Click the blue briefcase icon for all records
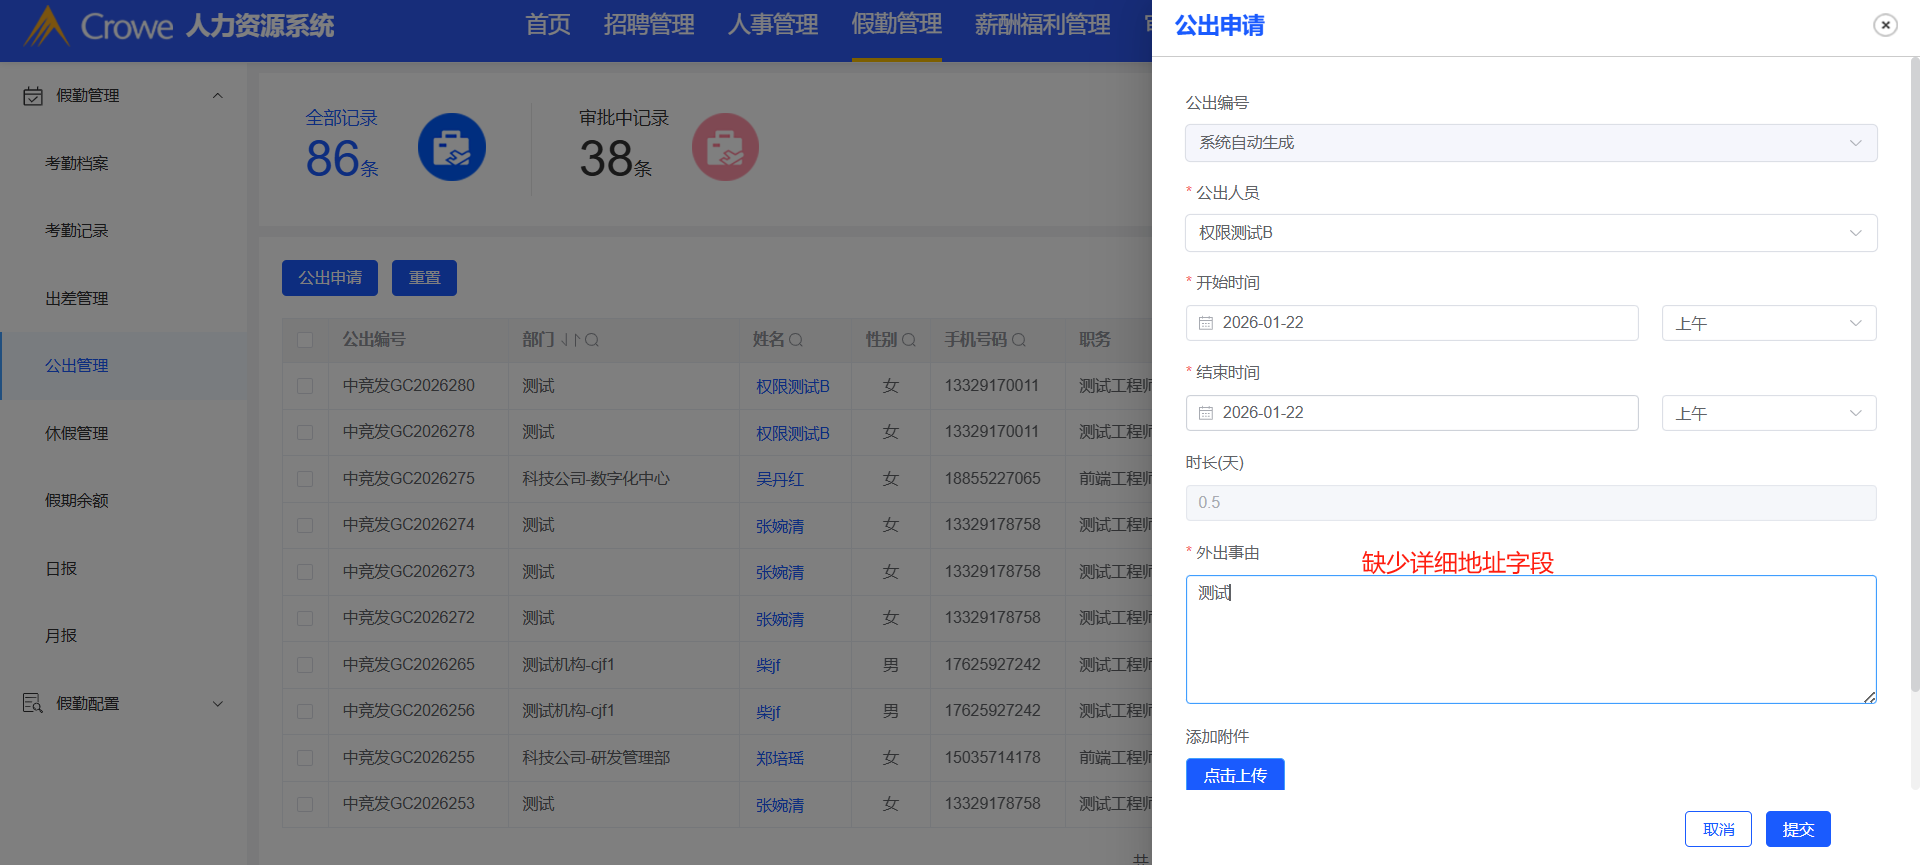This screenshot has width=1920, height=865. (x=451, y=147)
